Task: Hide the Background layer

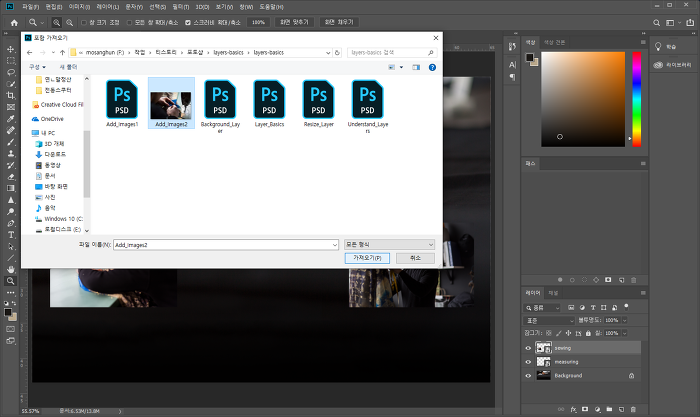Action: click(528, 376)
